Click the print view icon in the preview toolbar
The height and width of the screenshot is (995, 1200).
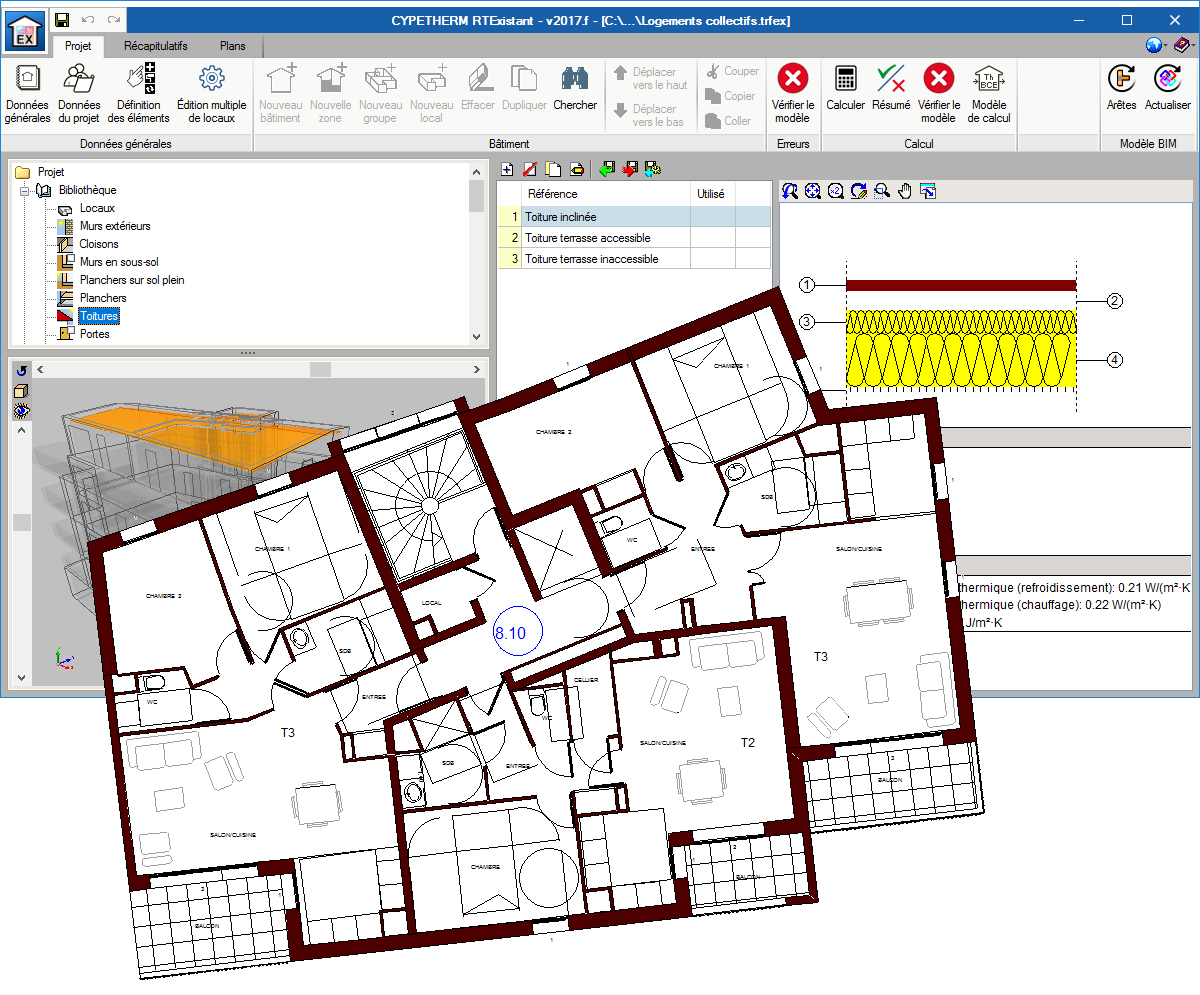coord(928,191)
